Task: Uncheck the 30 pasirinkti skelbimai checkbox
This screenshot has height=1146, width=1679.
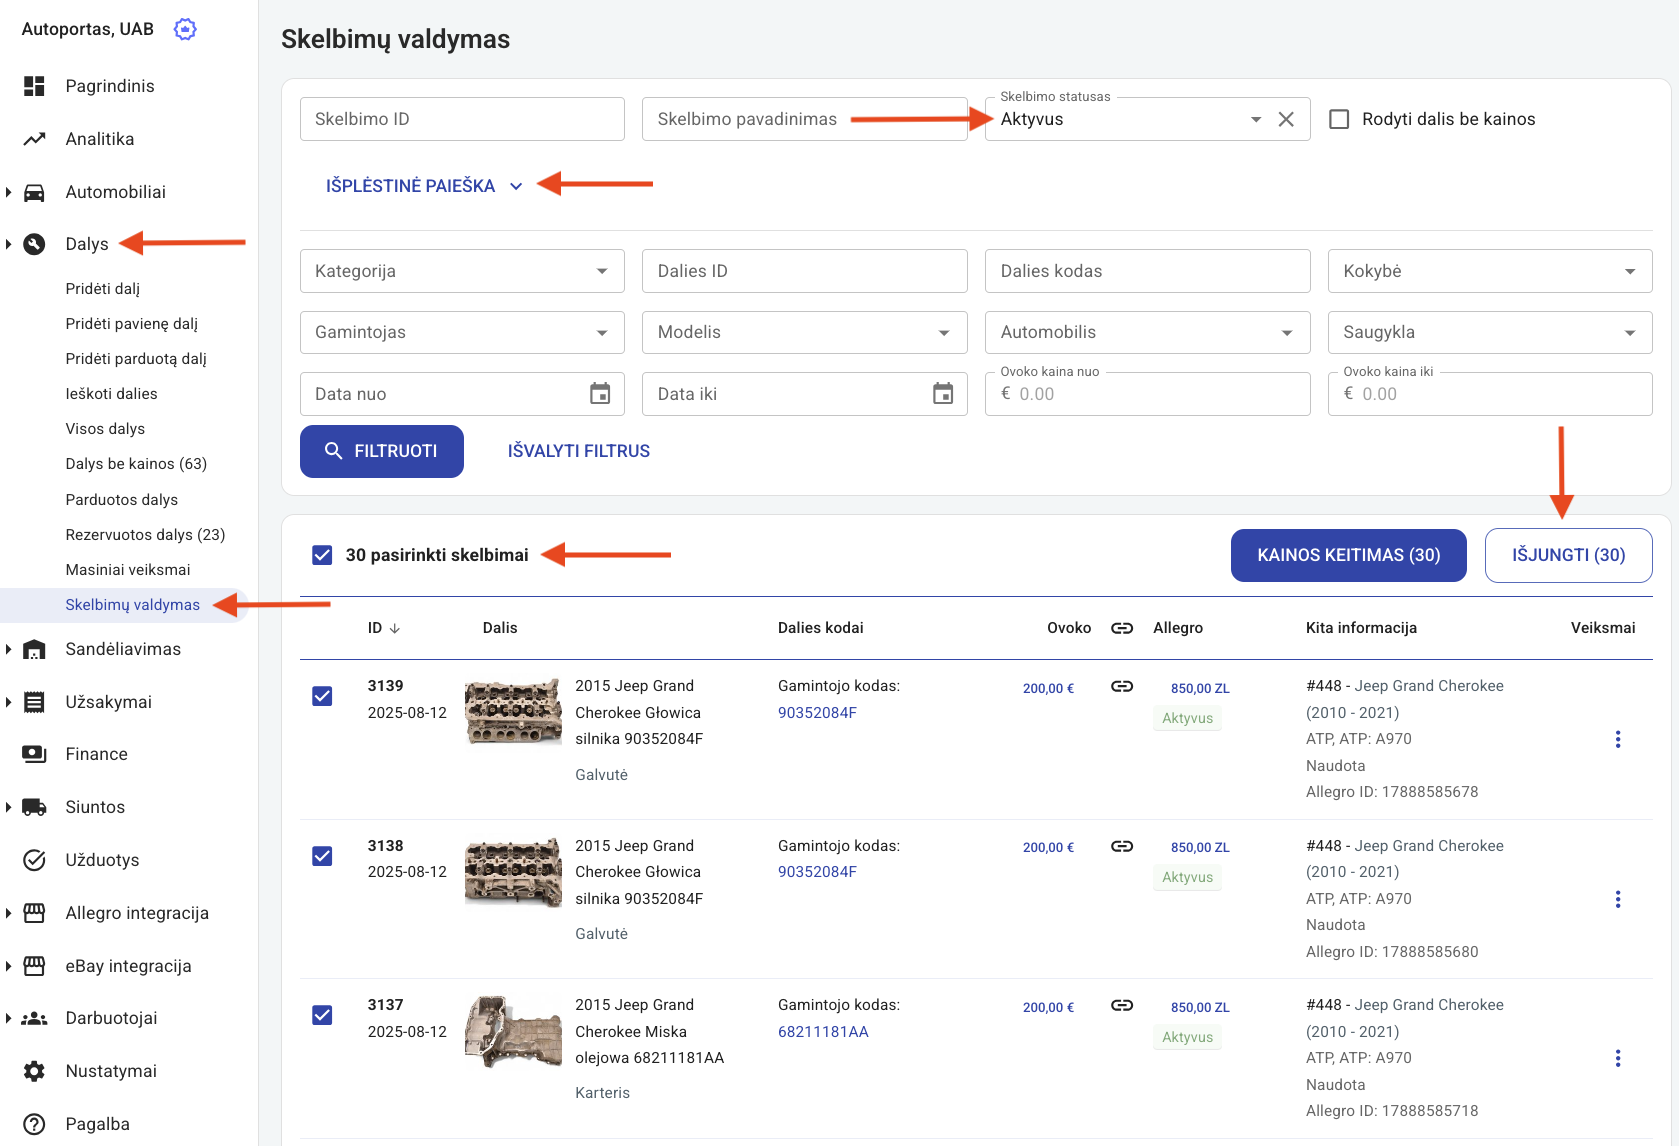Action: coord(322,555)
